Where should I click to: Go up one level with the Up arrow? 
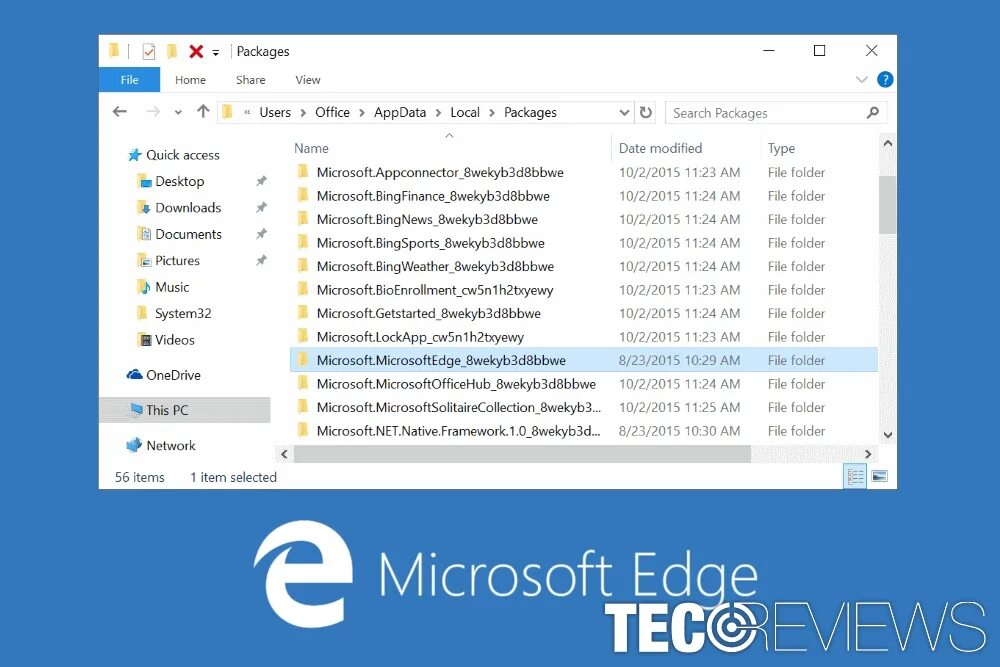point(203,112)
